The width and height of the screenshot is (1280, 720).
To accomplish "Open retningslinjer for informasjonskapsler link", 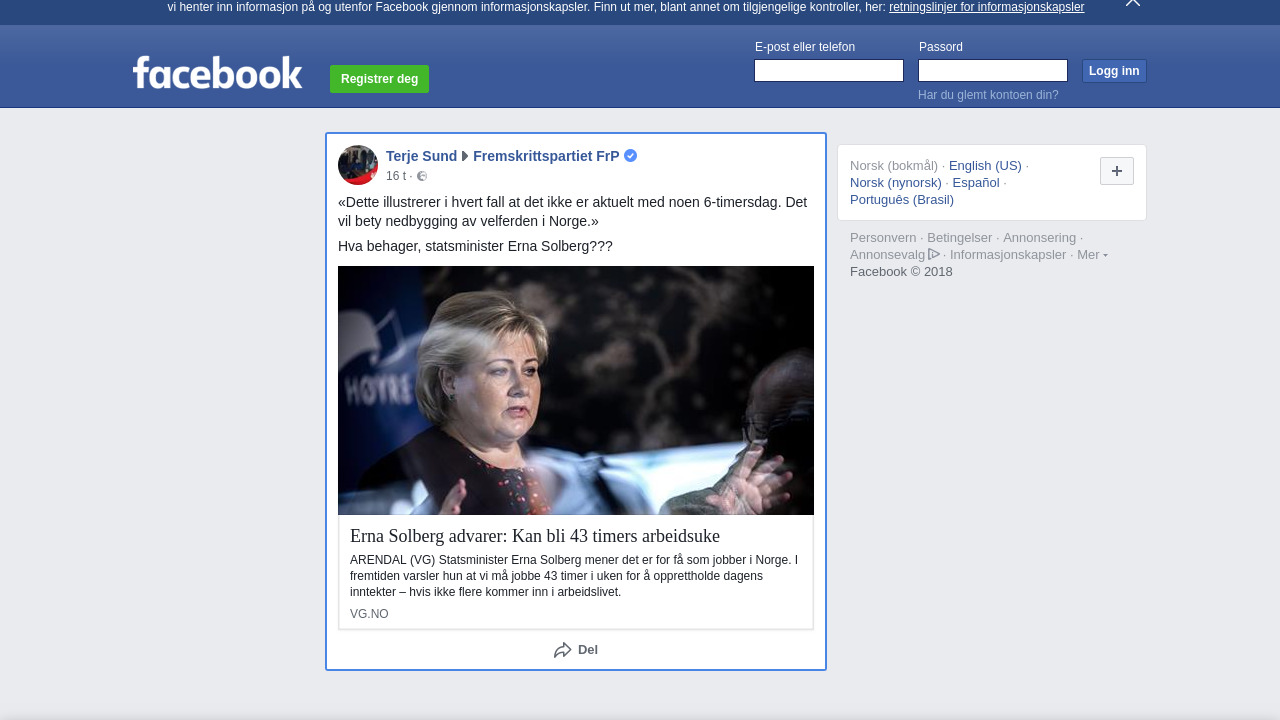I will (x=986, y=7).
